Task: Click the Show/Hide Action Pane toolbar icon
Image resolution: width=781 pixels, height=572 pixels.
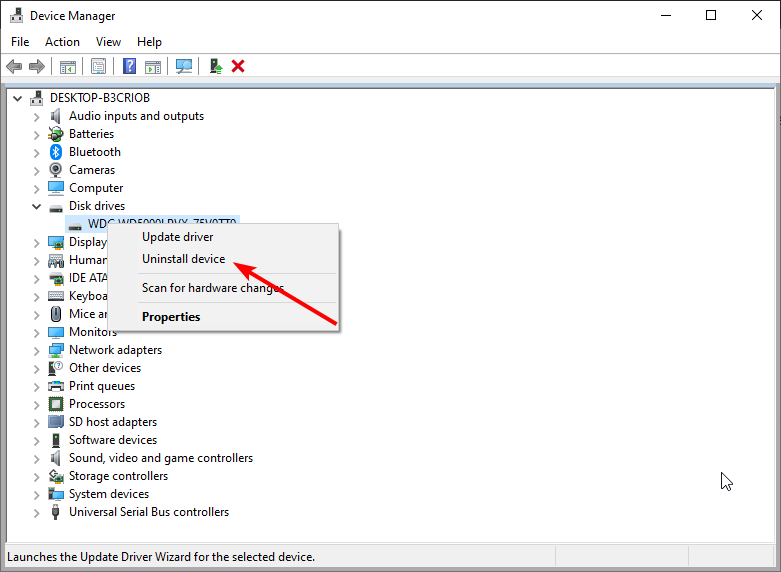Action: point(153,66)
